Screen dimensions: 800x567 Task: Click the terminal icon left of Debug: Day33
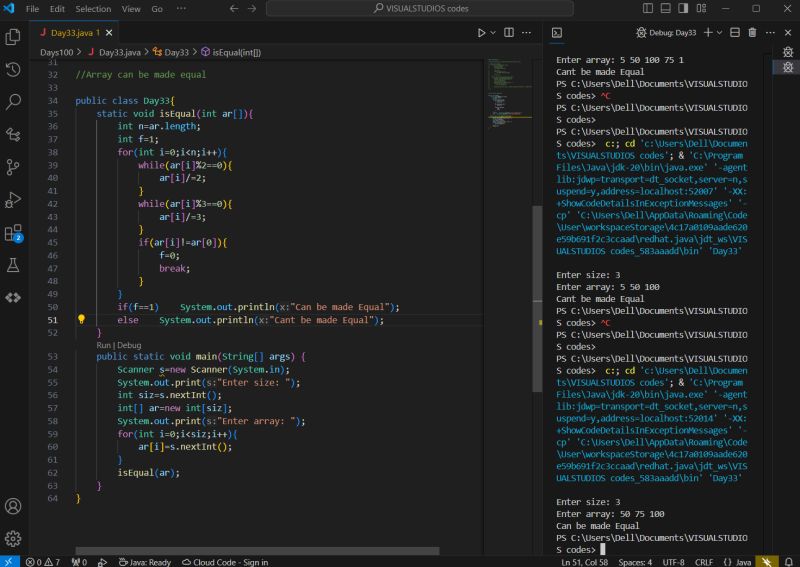[x=557, y=33]
